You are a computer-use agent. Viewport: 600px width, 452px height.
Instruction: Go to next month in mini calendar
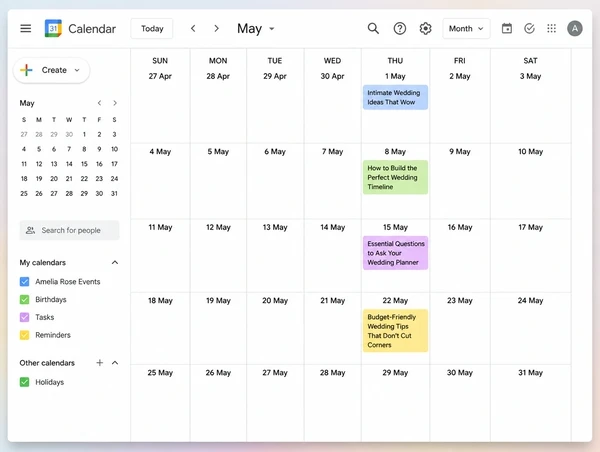[x=115, y=103]
